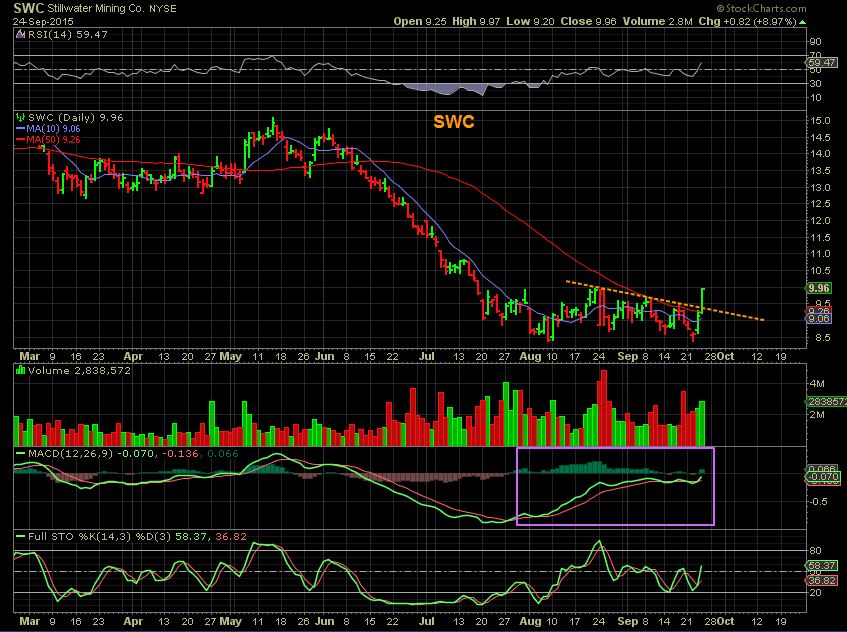
Task: Click the Volume 2,838,572 panel label
Action: [x=79, y=371]
